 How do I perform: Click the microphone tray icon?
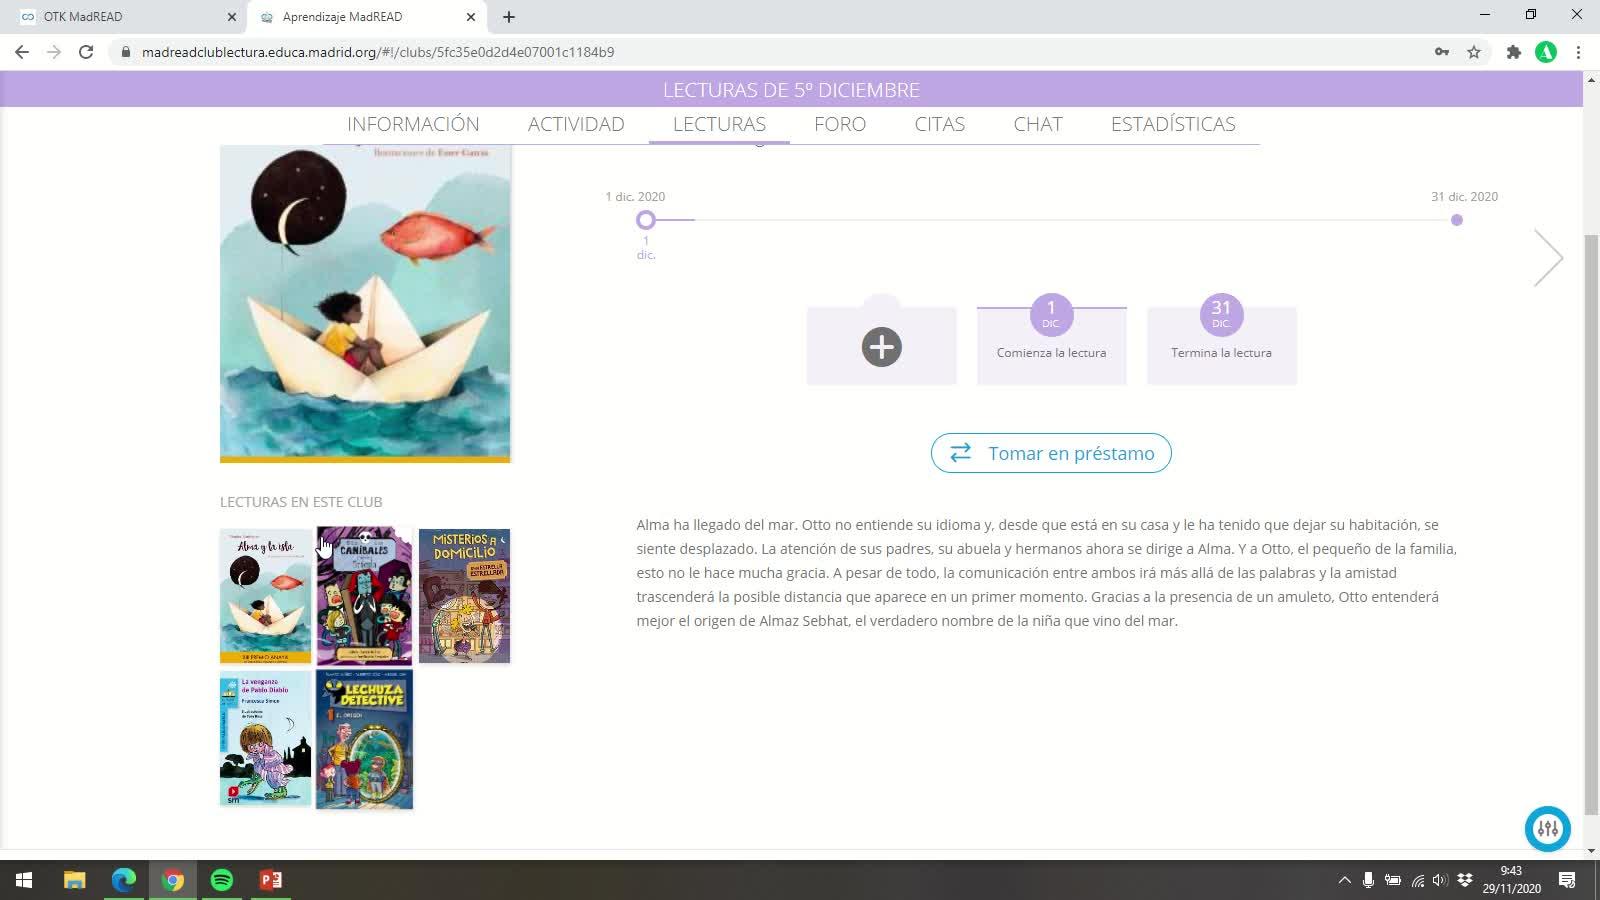(x=1368, y=880)
